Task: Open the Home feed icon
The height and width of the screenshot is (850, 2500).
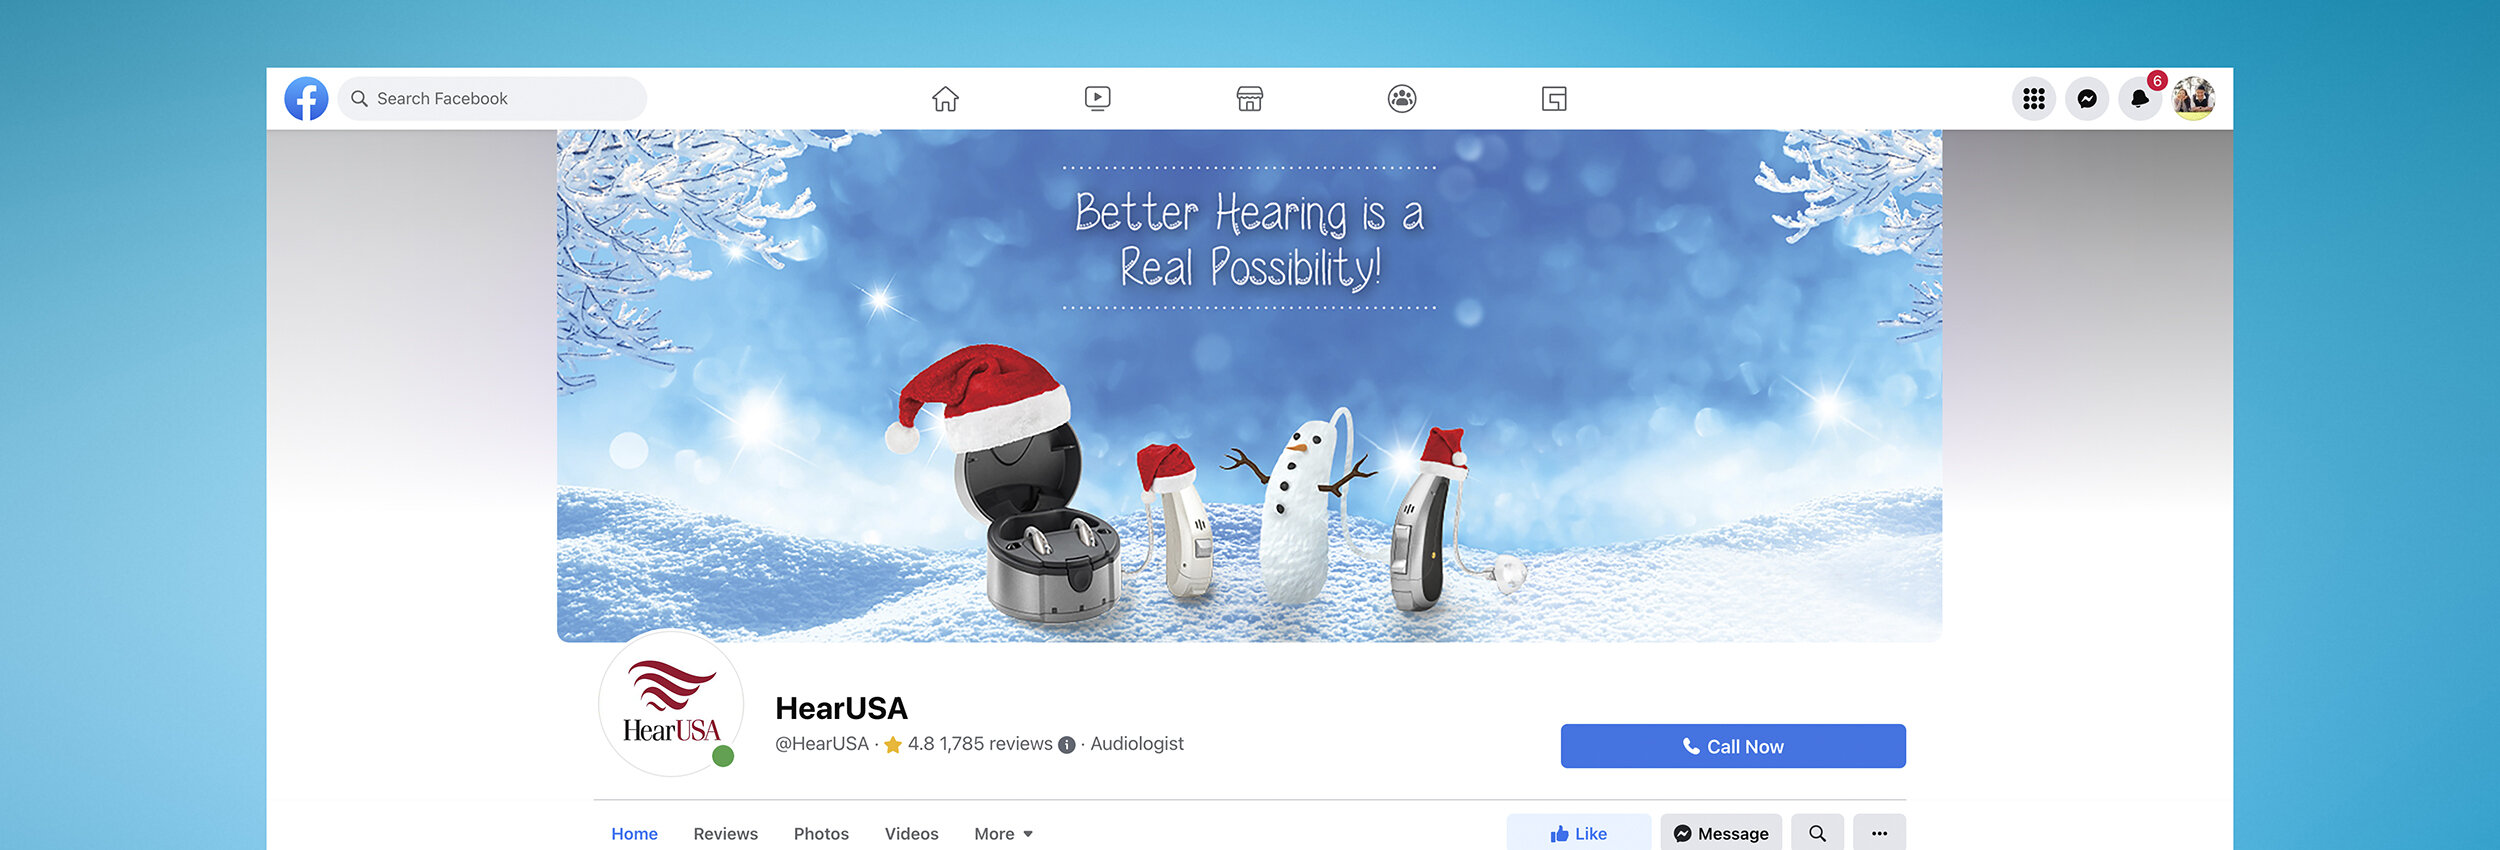Action: [945, 99]
